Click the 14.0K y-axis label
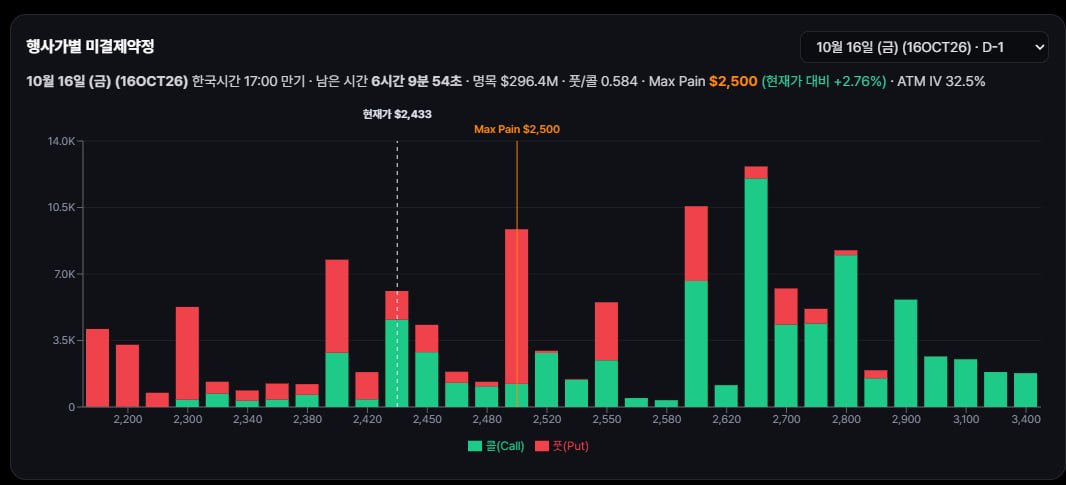 click(61, 141)
